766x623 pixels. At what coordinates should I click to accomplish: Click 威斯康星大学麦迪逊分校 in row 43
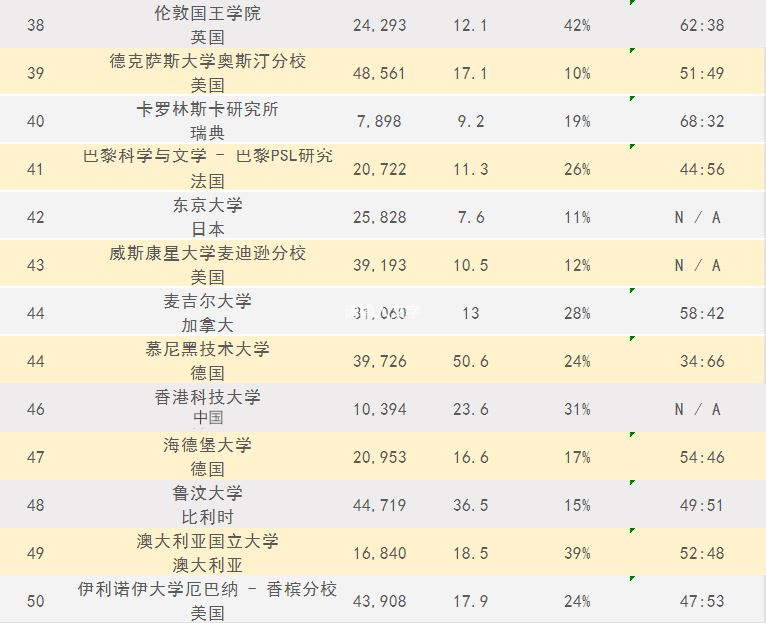pyautogui.click(x=208, y=253)
